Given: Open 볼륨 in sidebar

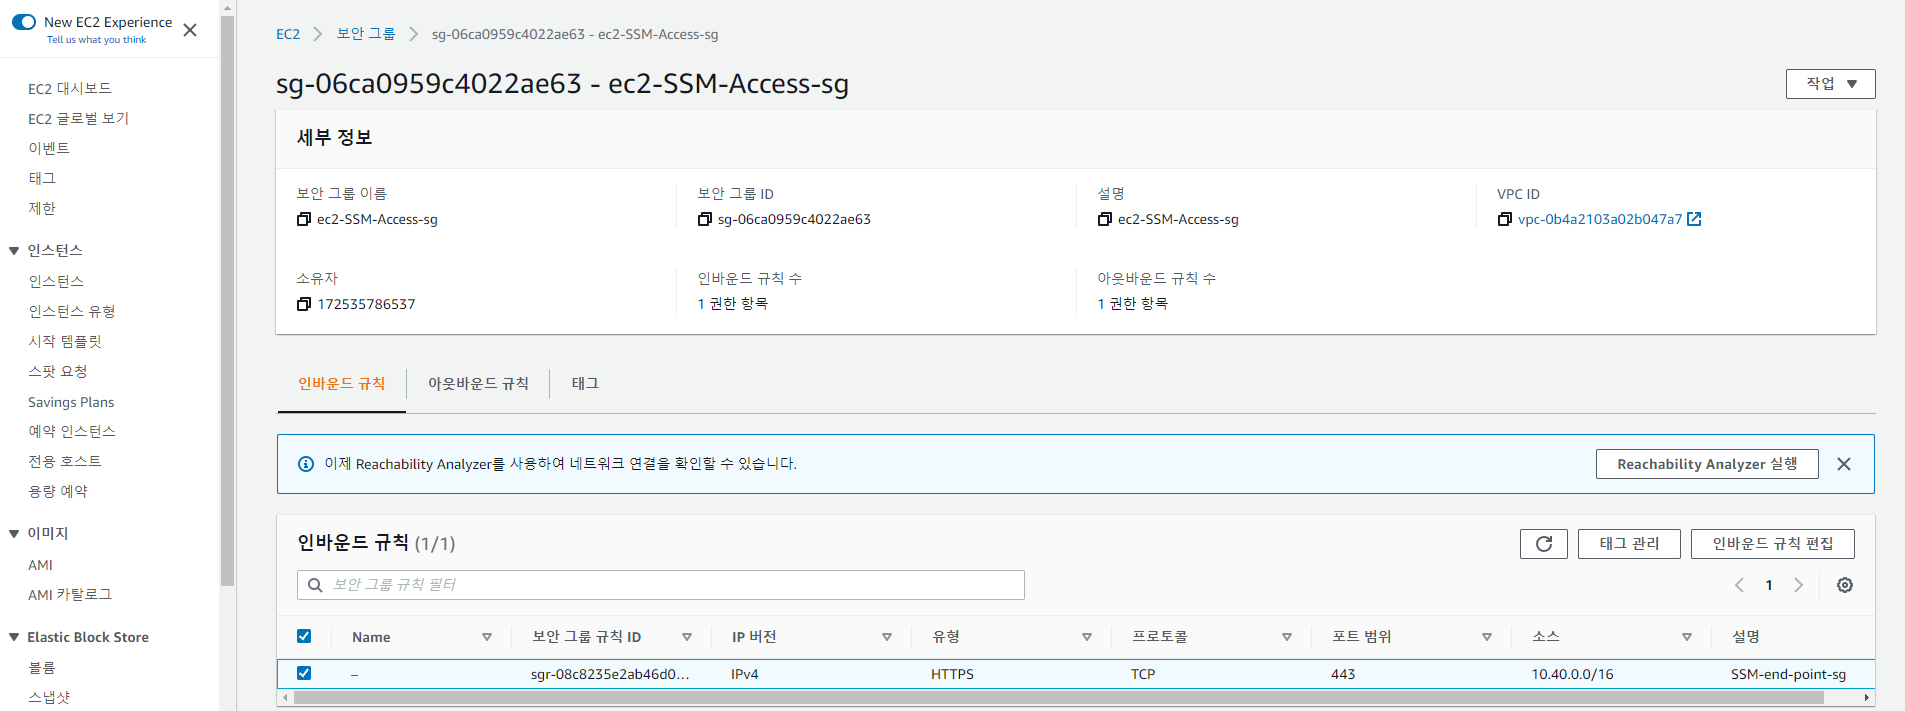Looking at the screenshot, I should point(42,668).
